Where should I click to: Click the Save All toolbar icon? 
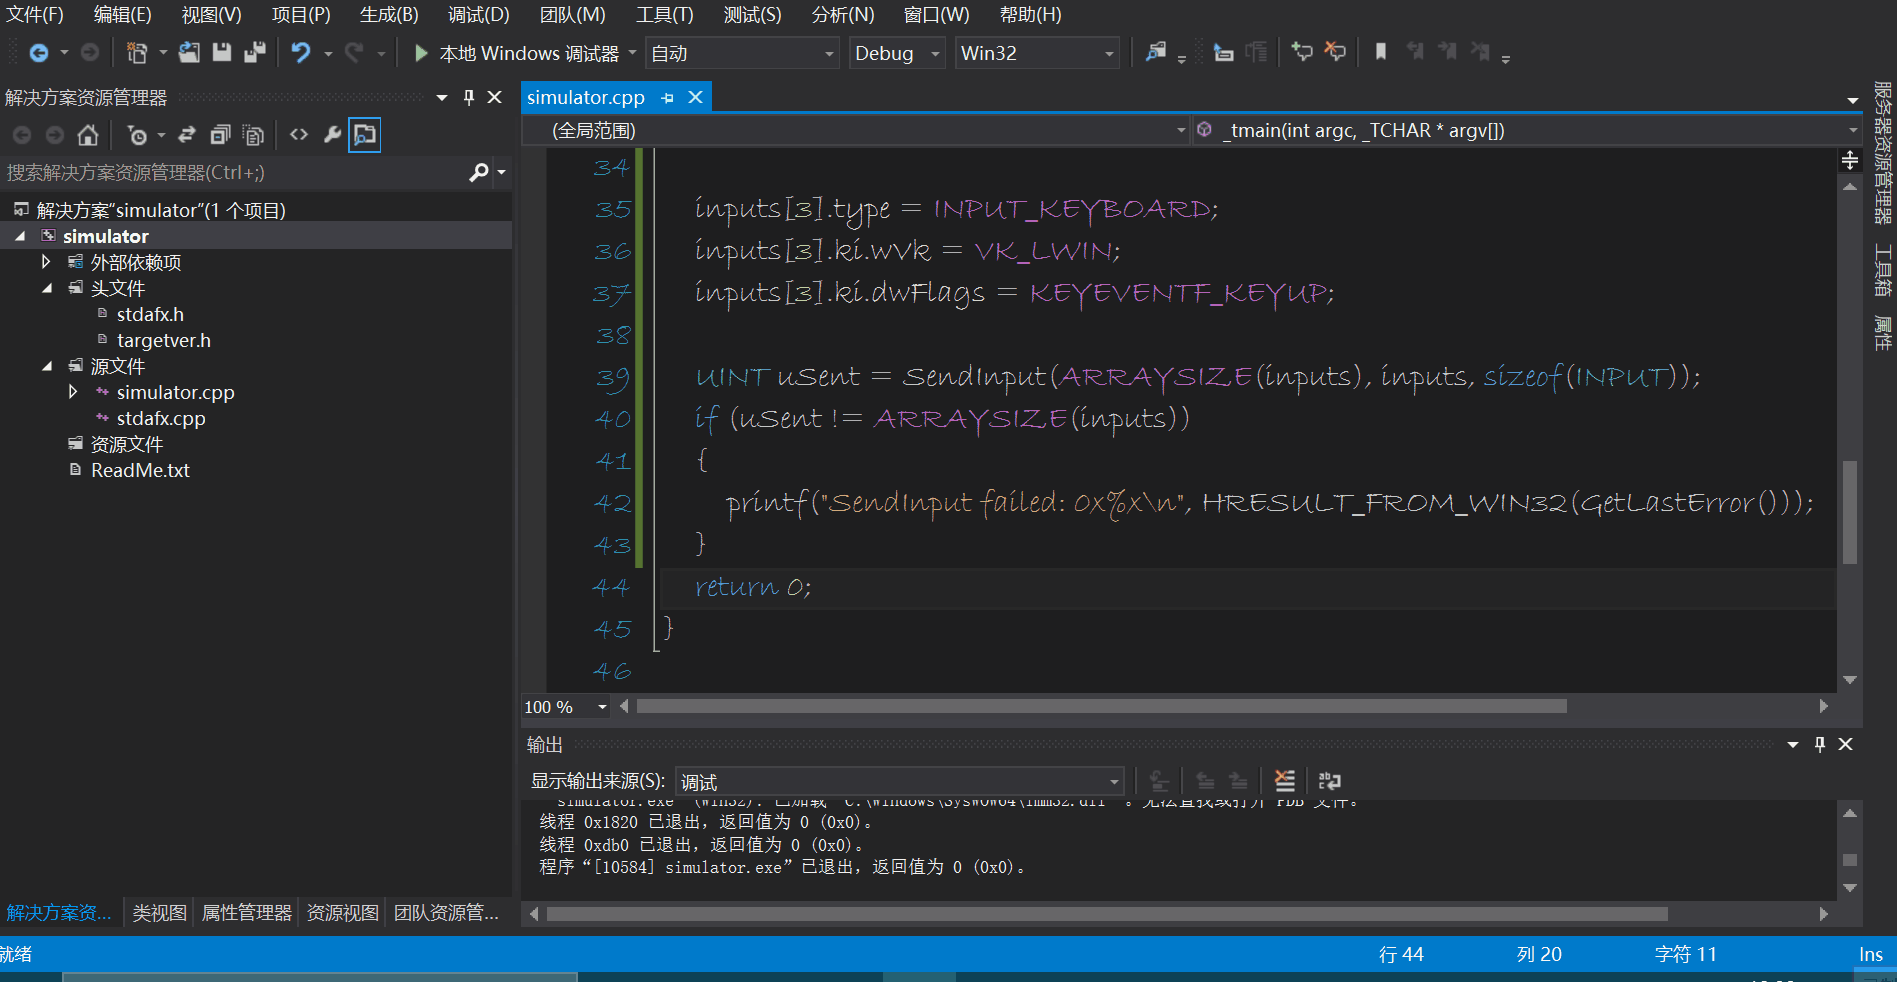pyautogui.click(x=255, y=52)
